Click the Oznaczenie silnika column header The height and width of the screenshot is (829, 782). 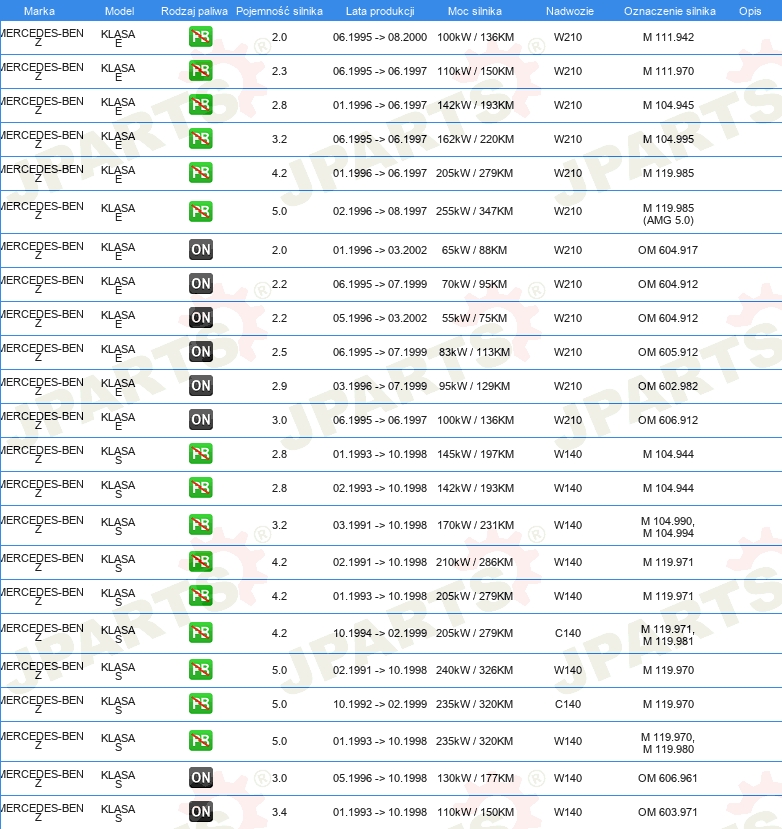pyautogui.click(x=669, y=11)
